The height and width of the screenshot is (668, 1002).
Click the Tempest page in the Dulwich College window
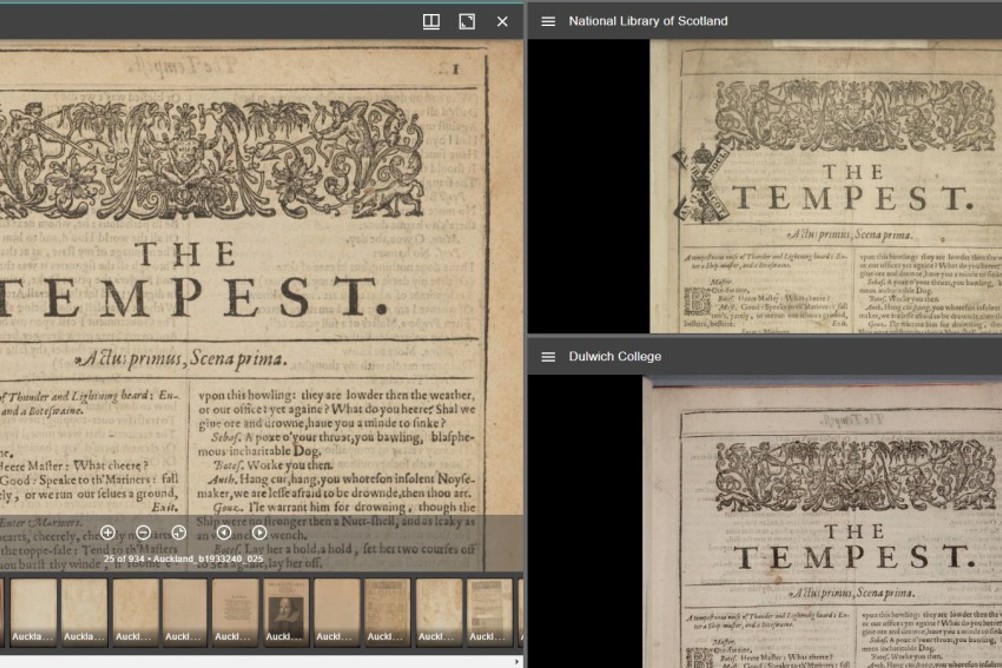(822, 522)
